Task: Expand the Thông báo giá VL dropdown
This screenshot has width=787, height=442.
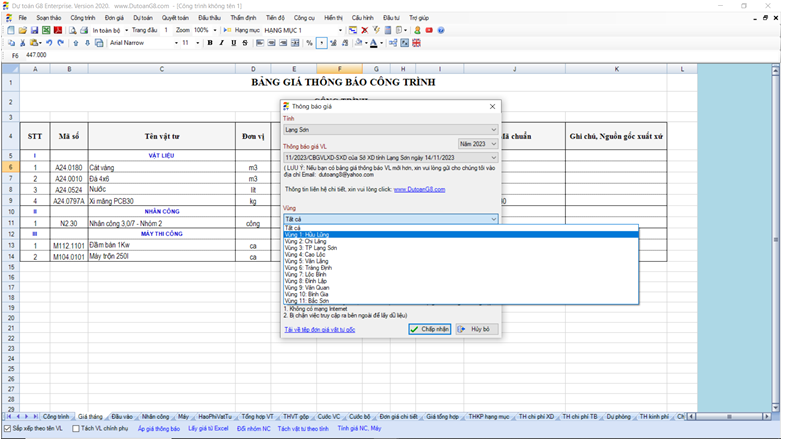Action: click(390, 158)
